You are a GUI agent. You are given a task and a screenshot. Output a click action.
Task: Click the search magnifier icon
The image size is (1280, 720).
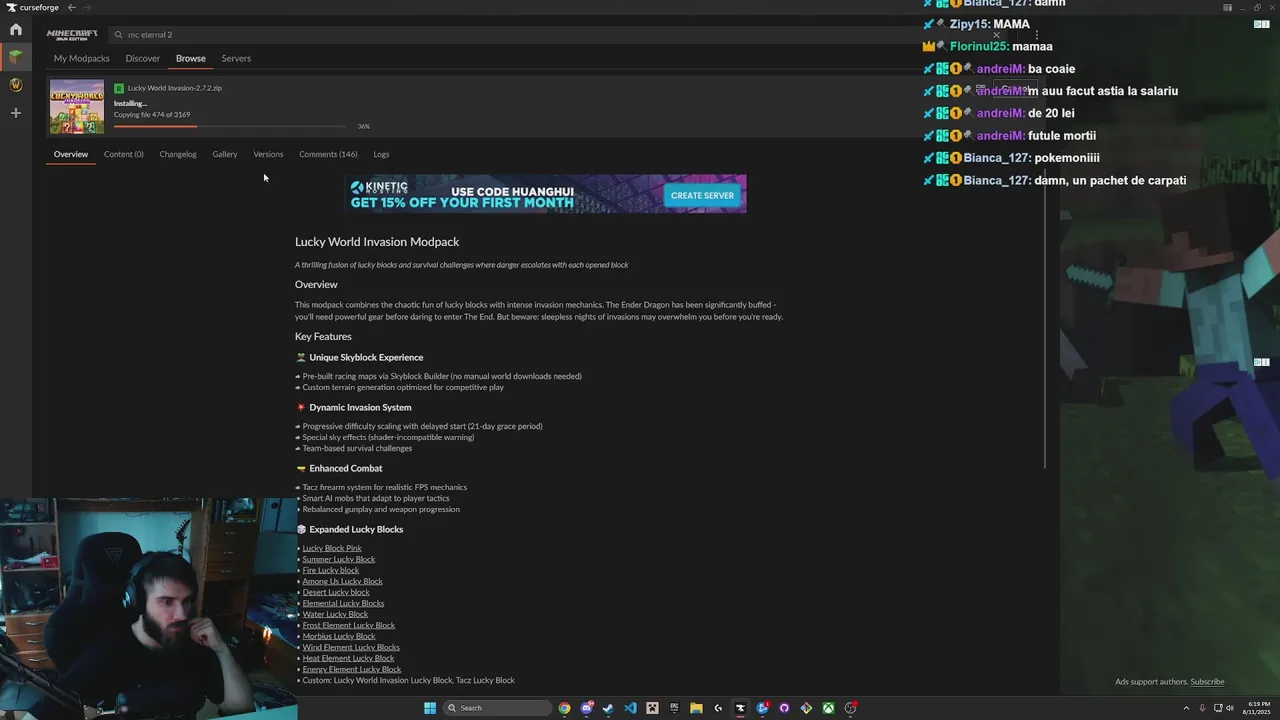pos(118,35)
